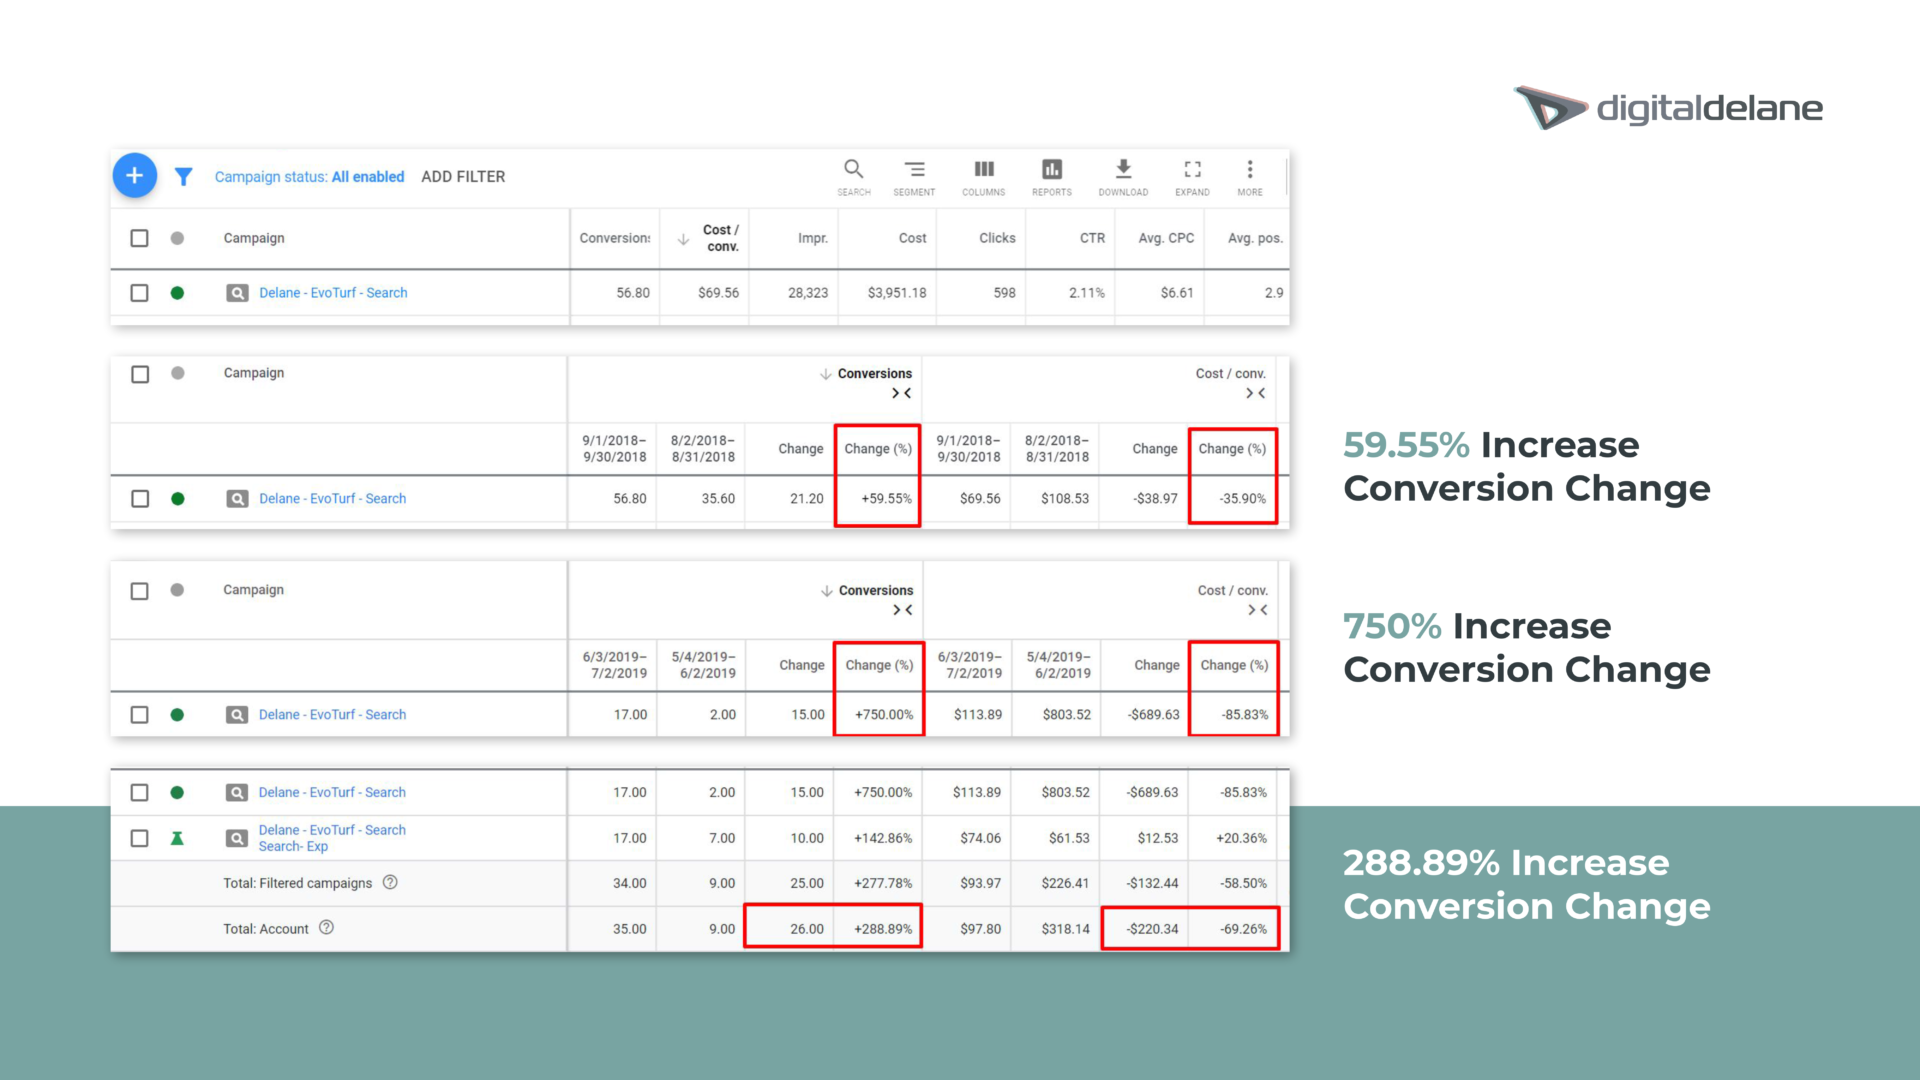Click the experiment flask icon in Search-Exp row
The image size is (1920, 1080).
177,838
